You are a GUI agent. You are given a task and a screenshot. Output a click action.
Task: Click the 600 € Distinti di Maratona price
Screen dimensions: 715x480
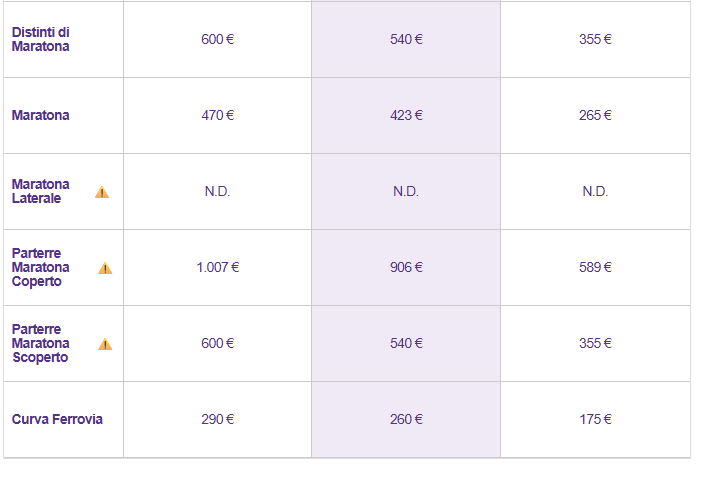pyautogui.click(x=218, y=39)
